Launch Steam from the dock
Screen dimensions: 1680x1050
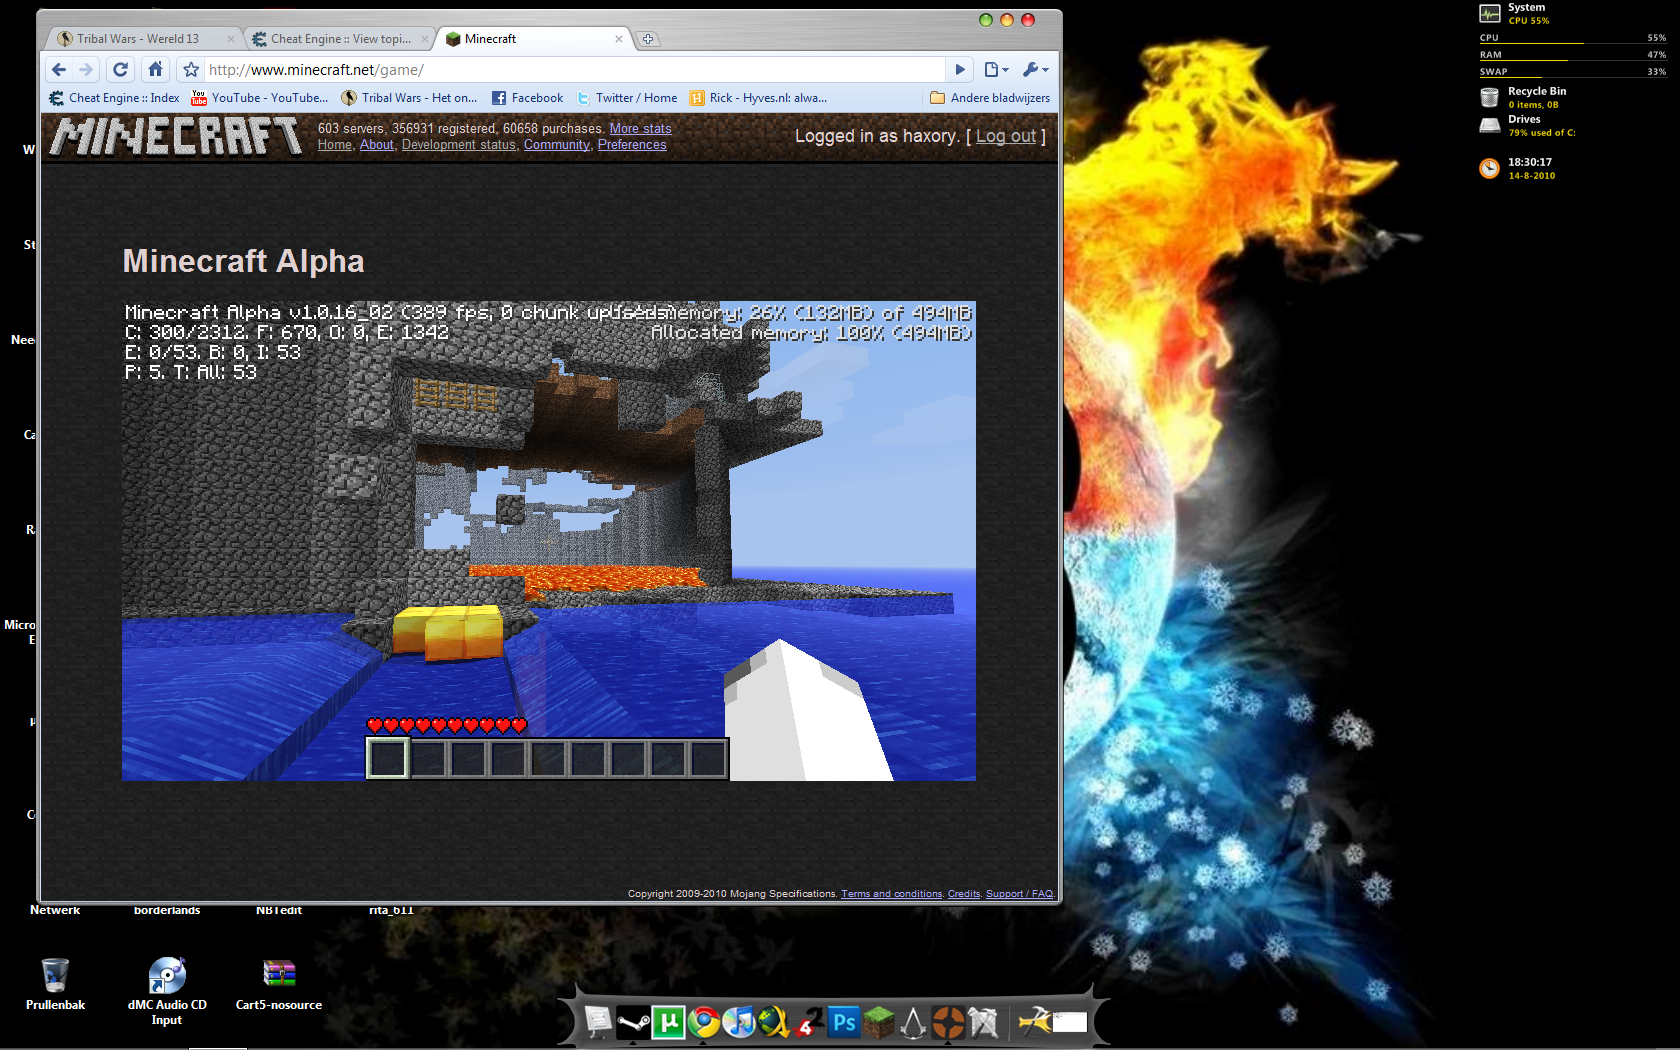pos(633,1022)
